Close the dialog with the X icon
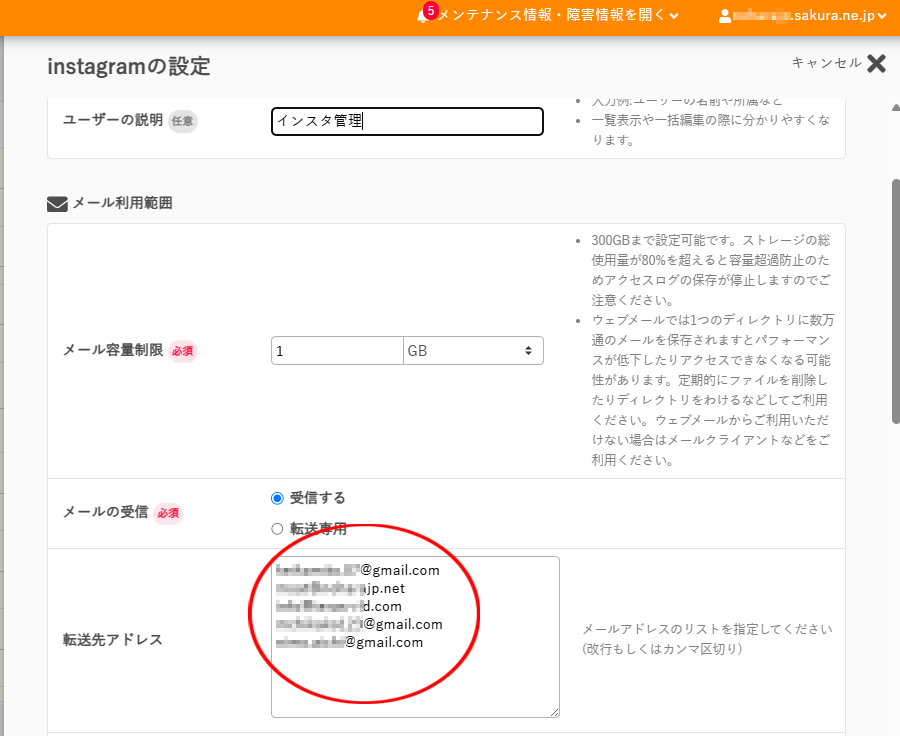This screenshot has height=736, width=900. point(876,63)
